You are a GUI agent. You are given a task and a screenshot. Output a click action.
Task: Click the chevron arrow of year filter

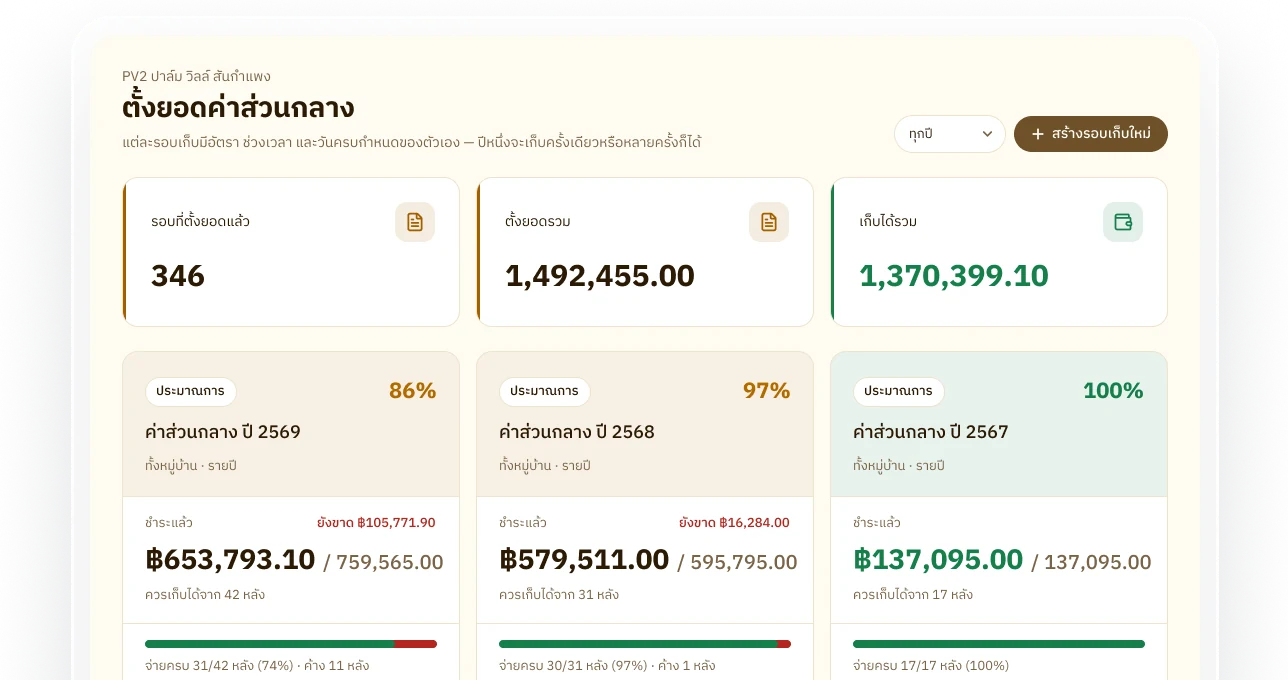(987, 134)
